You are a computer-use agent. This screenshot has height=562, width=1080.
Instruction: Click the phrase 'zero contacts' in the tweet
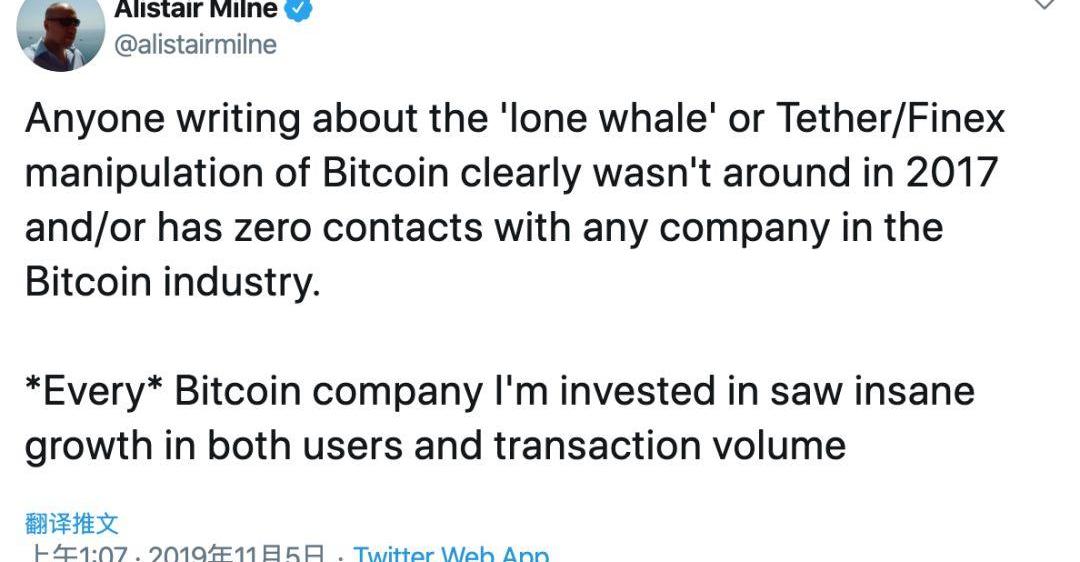[x=359, y=228]
